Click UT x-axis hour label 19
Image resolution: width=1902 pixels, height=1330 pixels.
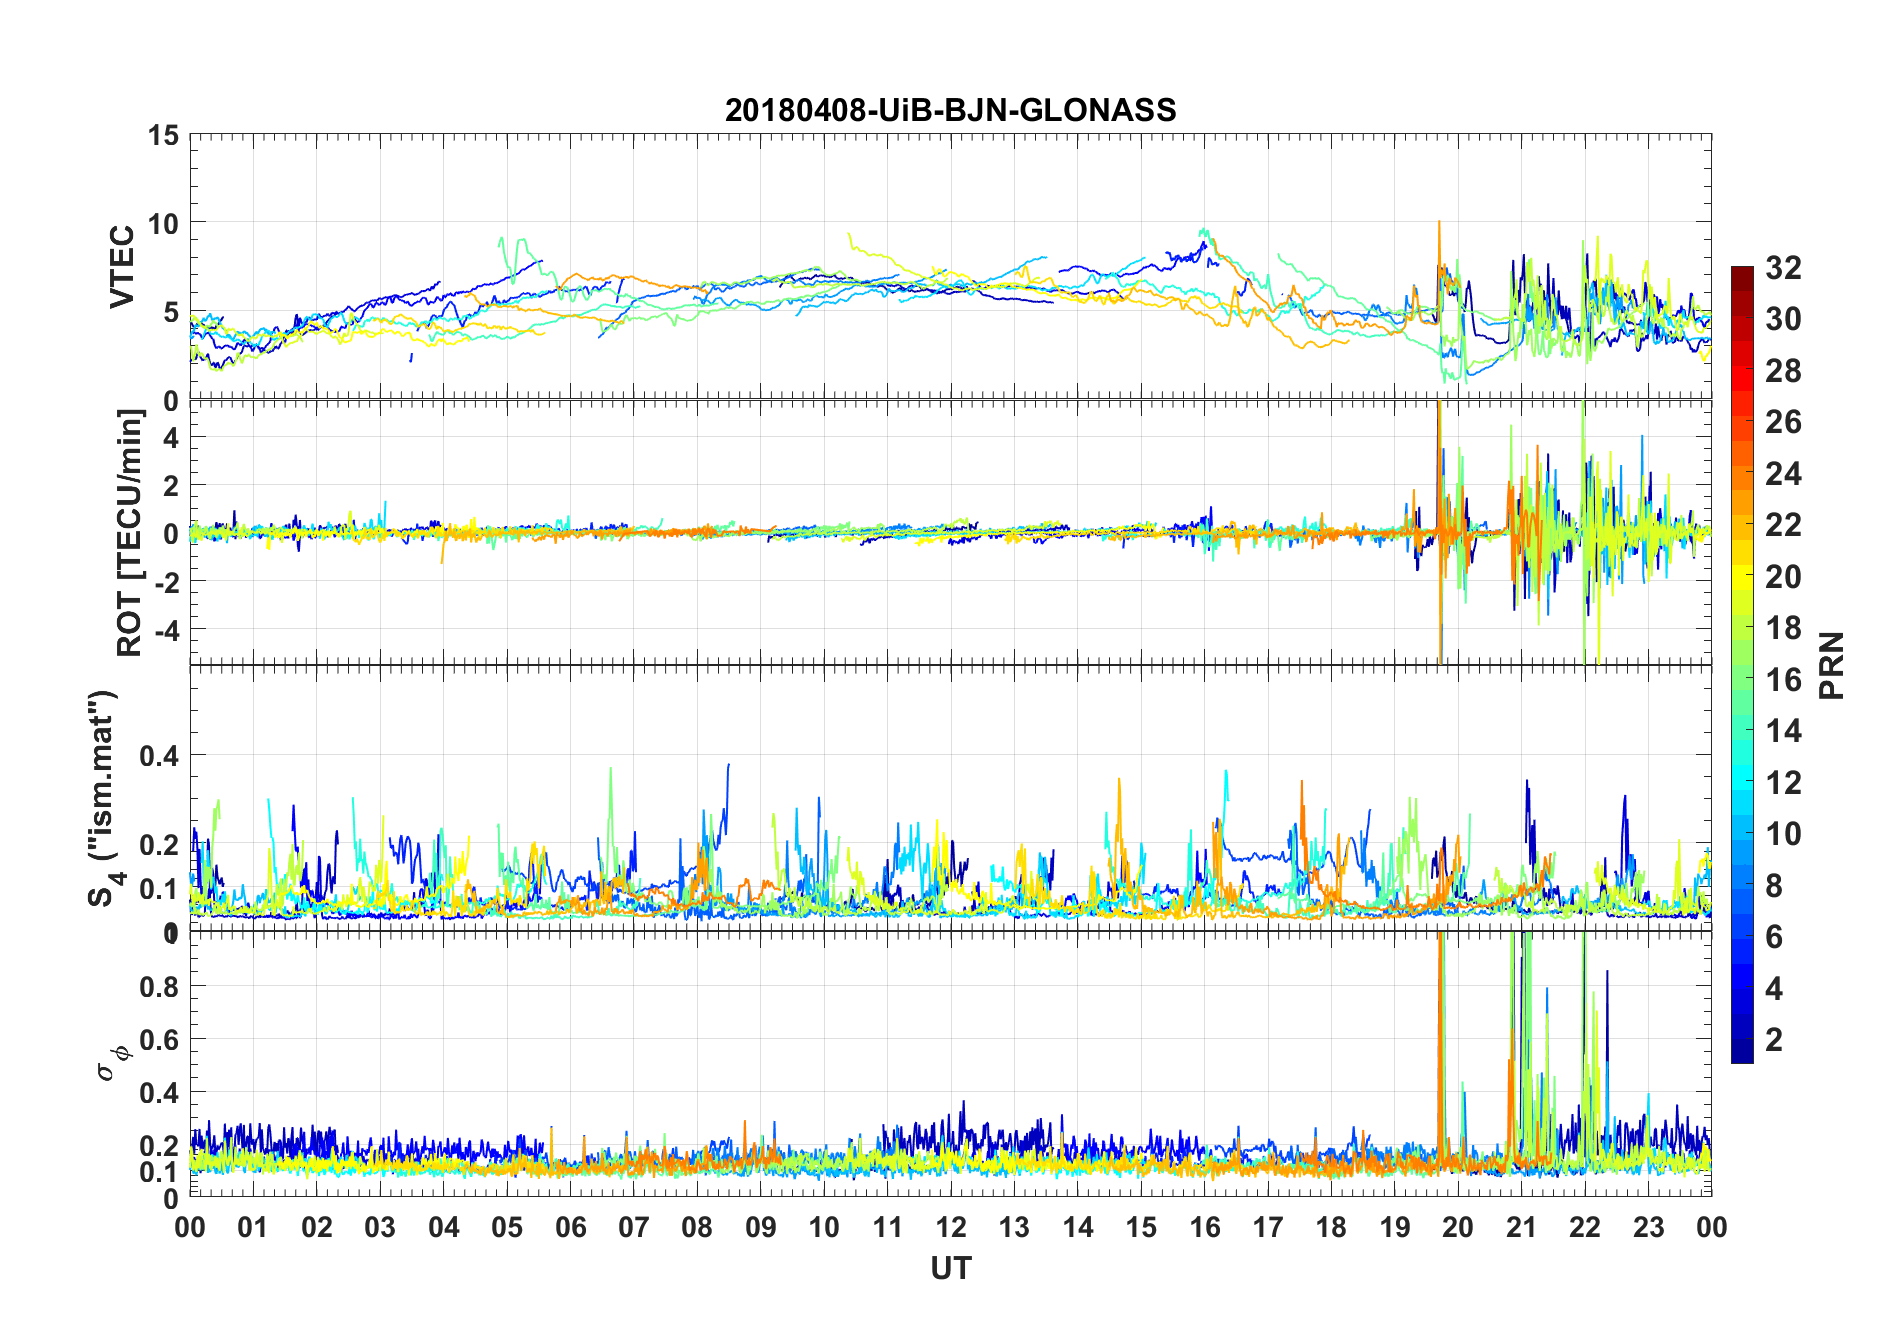[x=1395, y=1227]
